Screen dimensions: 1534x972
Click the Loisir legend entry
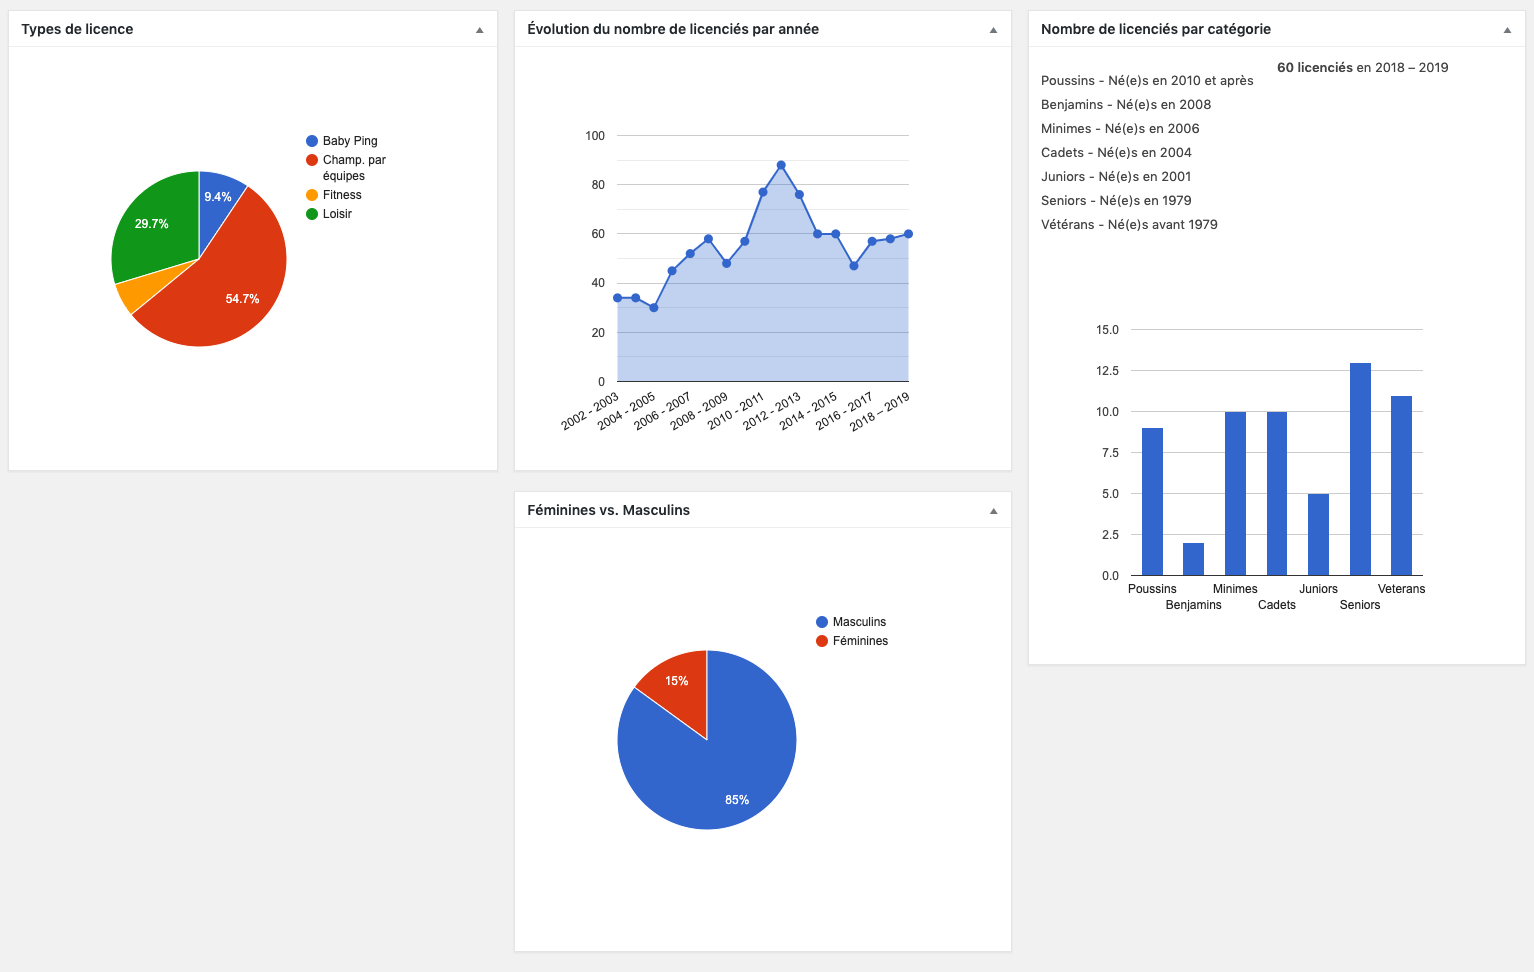(x=329, y=214)
